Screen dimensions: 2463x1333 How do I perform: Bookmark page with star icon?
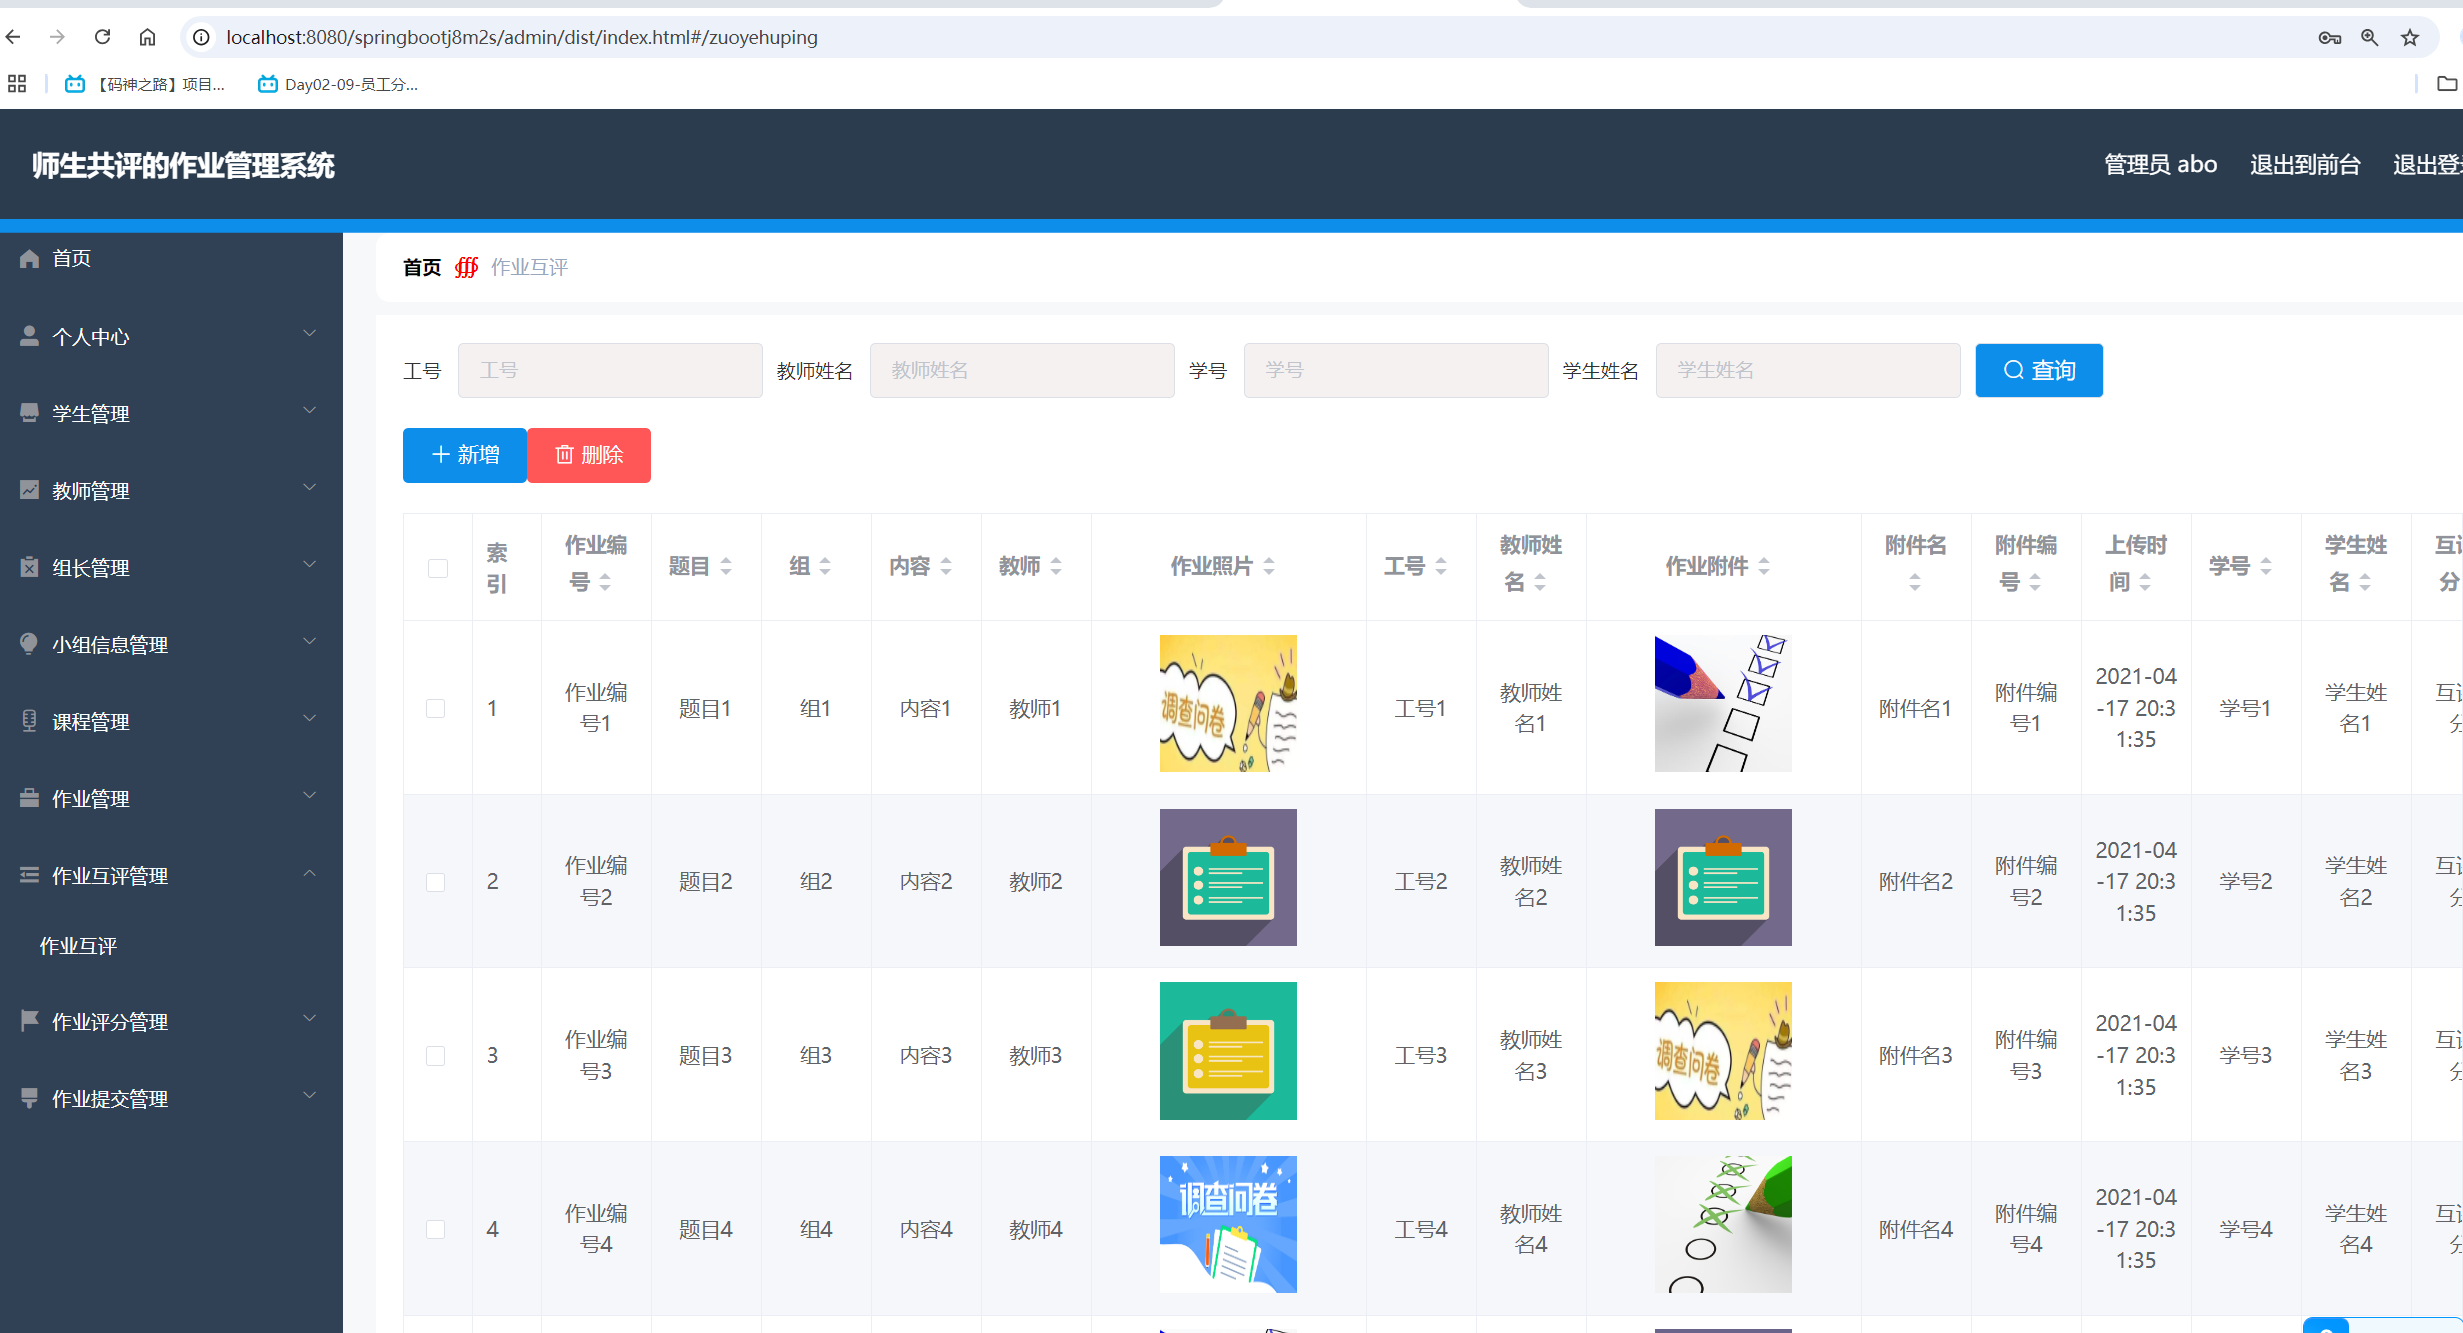[x=2410, y=37]
